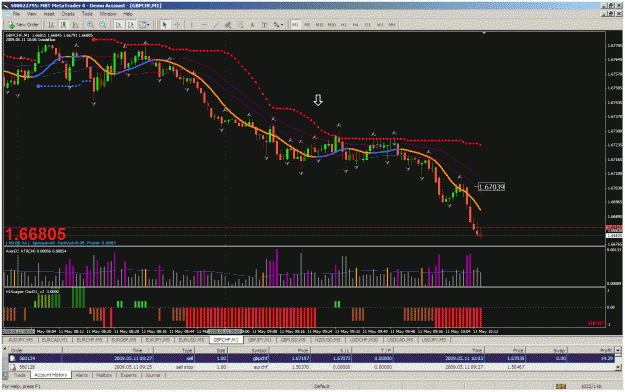The width and height of the screenshot is (625, 392).
Task: Select the H4 timeframe
Action: [356, 25]
